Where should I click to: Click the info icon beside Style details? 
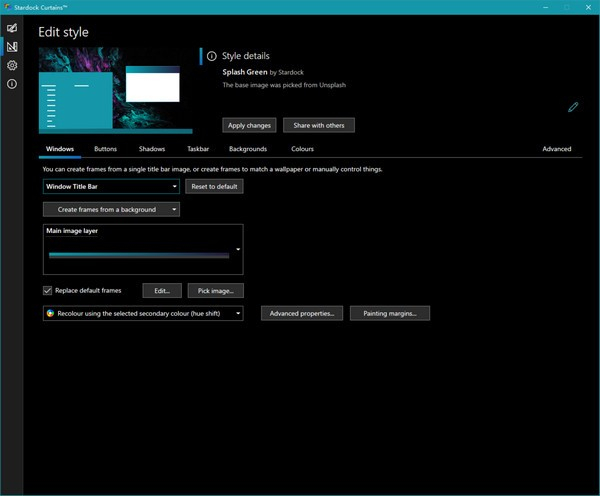tap(211, 56)
